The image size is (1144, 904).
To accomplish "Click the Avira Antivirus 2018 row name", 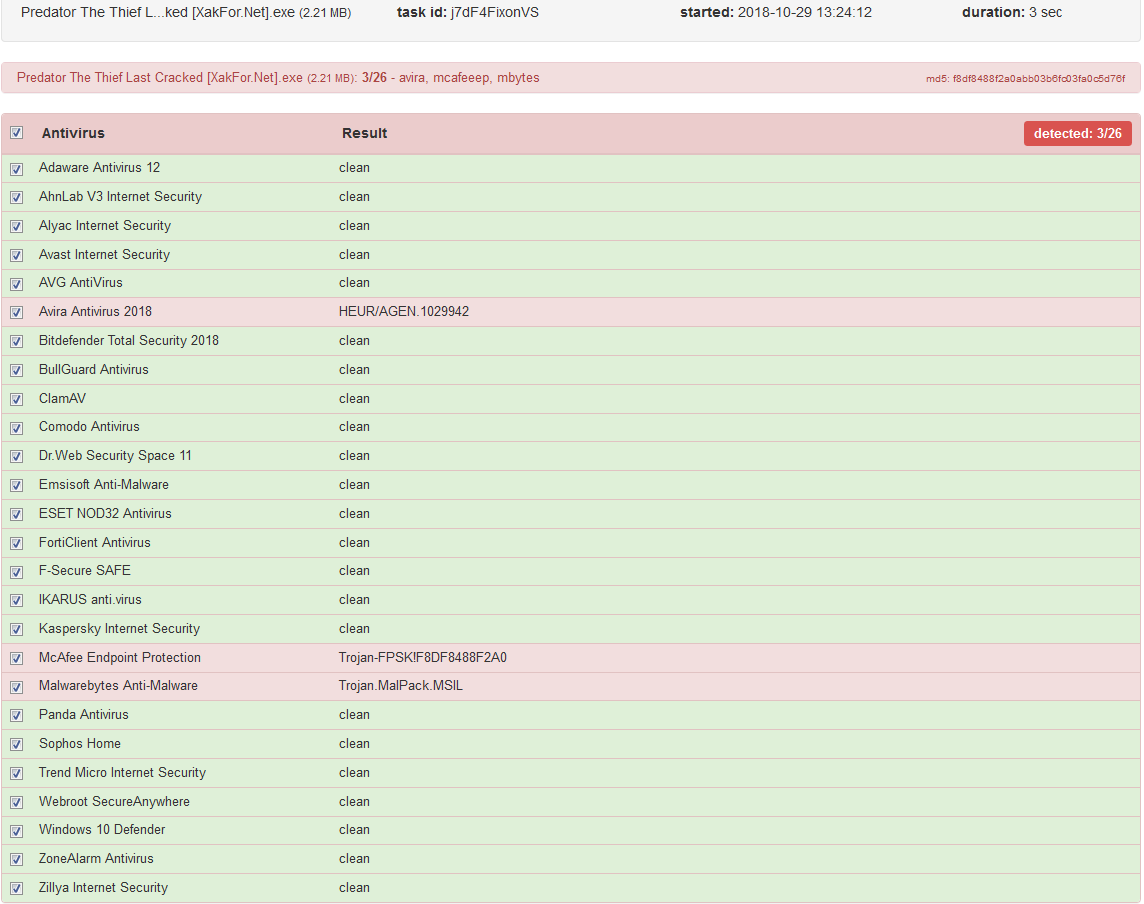I will [x=95, y=312].
